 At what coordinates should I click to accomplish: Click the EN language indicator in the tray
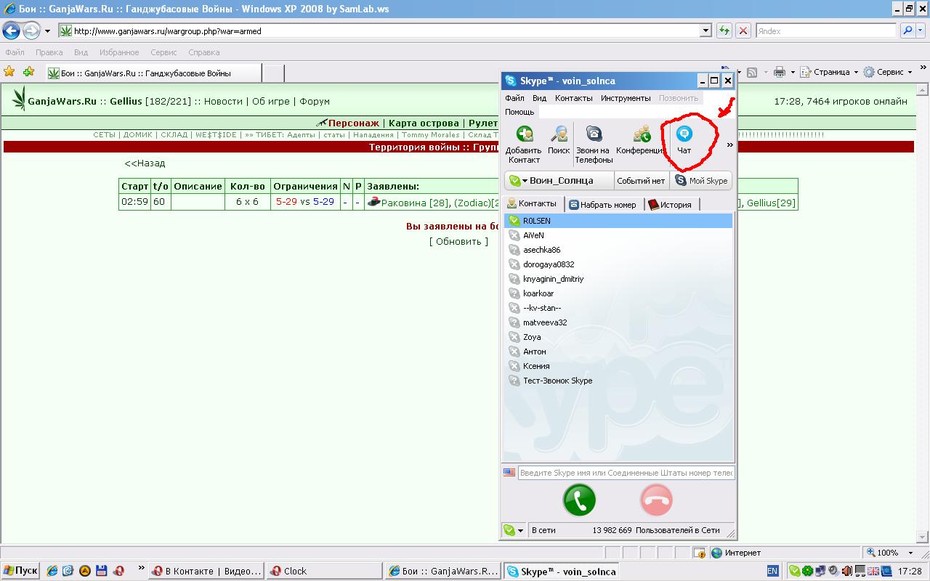772,571
